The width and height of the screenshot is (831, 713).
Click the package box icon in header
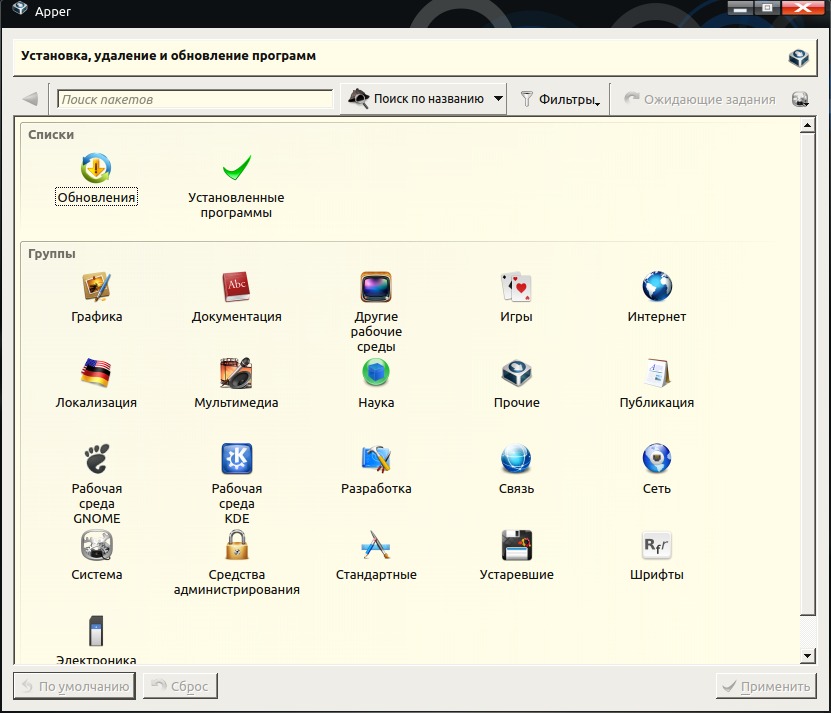798,57
